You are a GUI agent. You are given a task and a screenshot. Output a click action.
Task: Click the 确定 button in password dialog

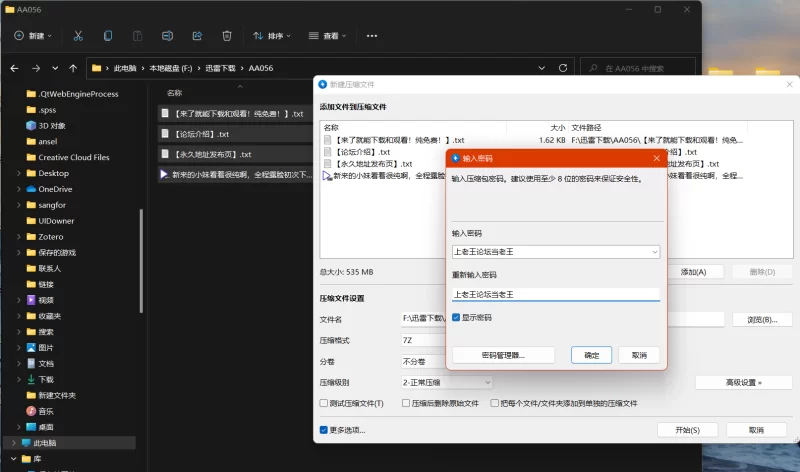[x=591, y=355]
